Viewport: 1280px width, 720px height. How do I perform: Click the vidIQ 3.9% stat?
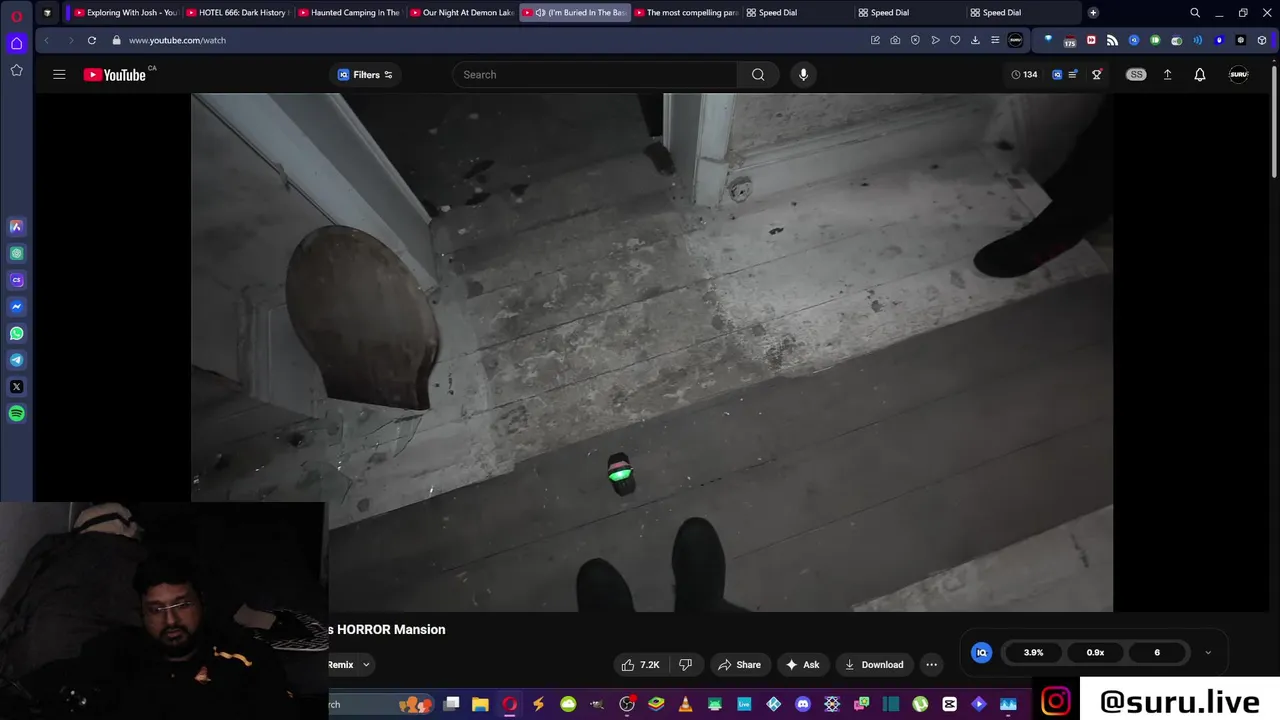pos(1033,653)
